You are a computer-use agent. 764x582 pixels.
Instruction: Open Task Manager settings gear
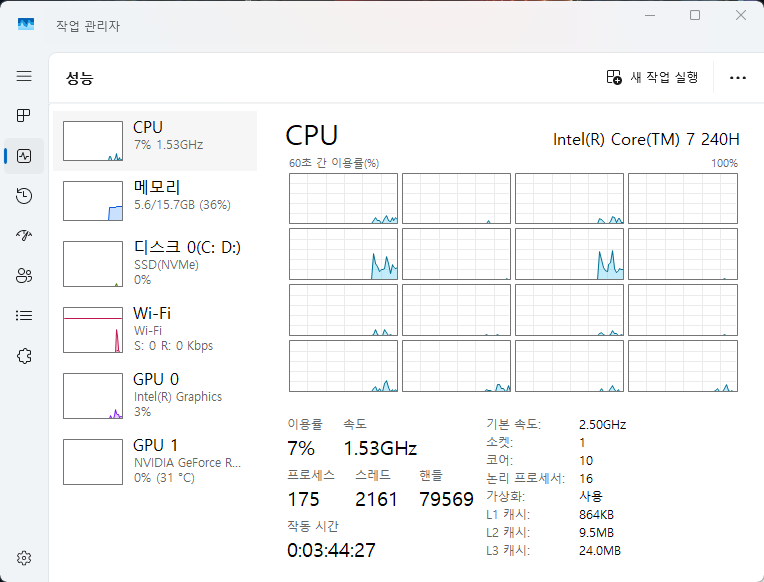point(24,558)
